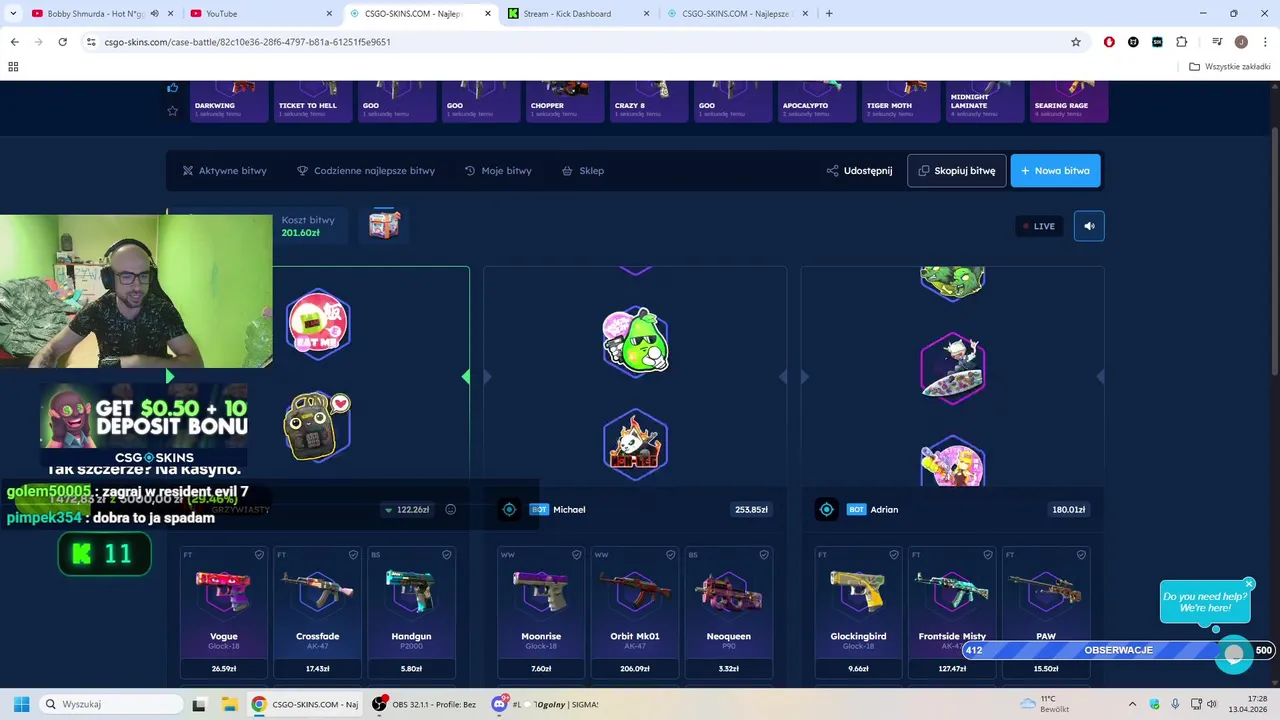Viewport: 1280px width, 720px height.
Task: Click Michael's 253.85zł total
Action: coord(752,510)
